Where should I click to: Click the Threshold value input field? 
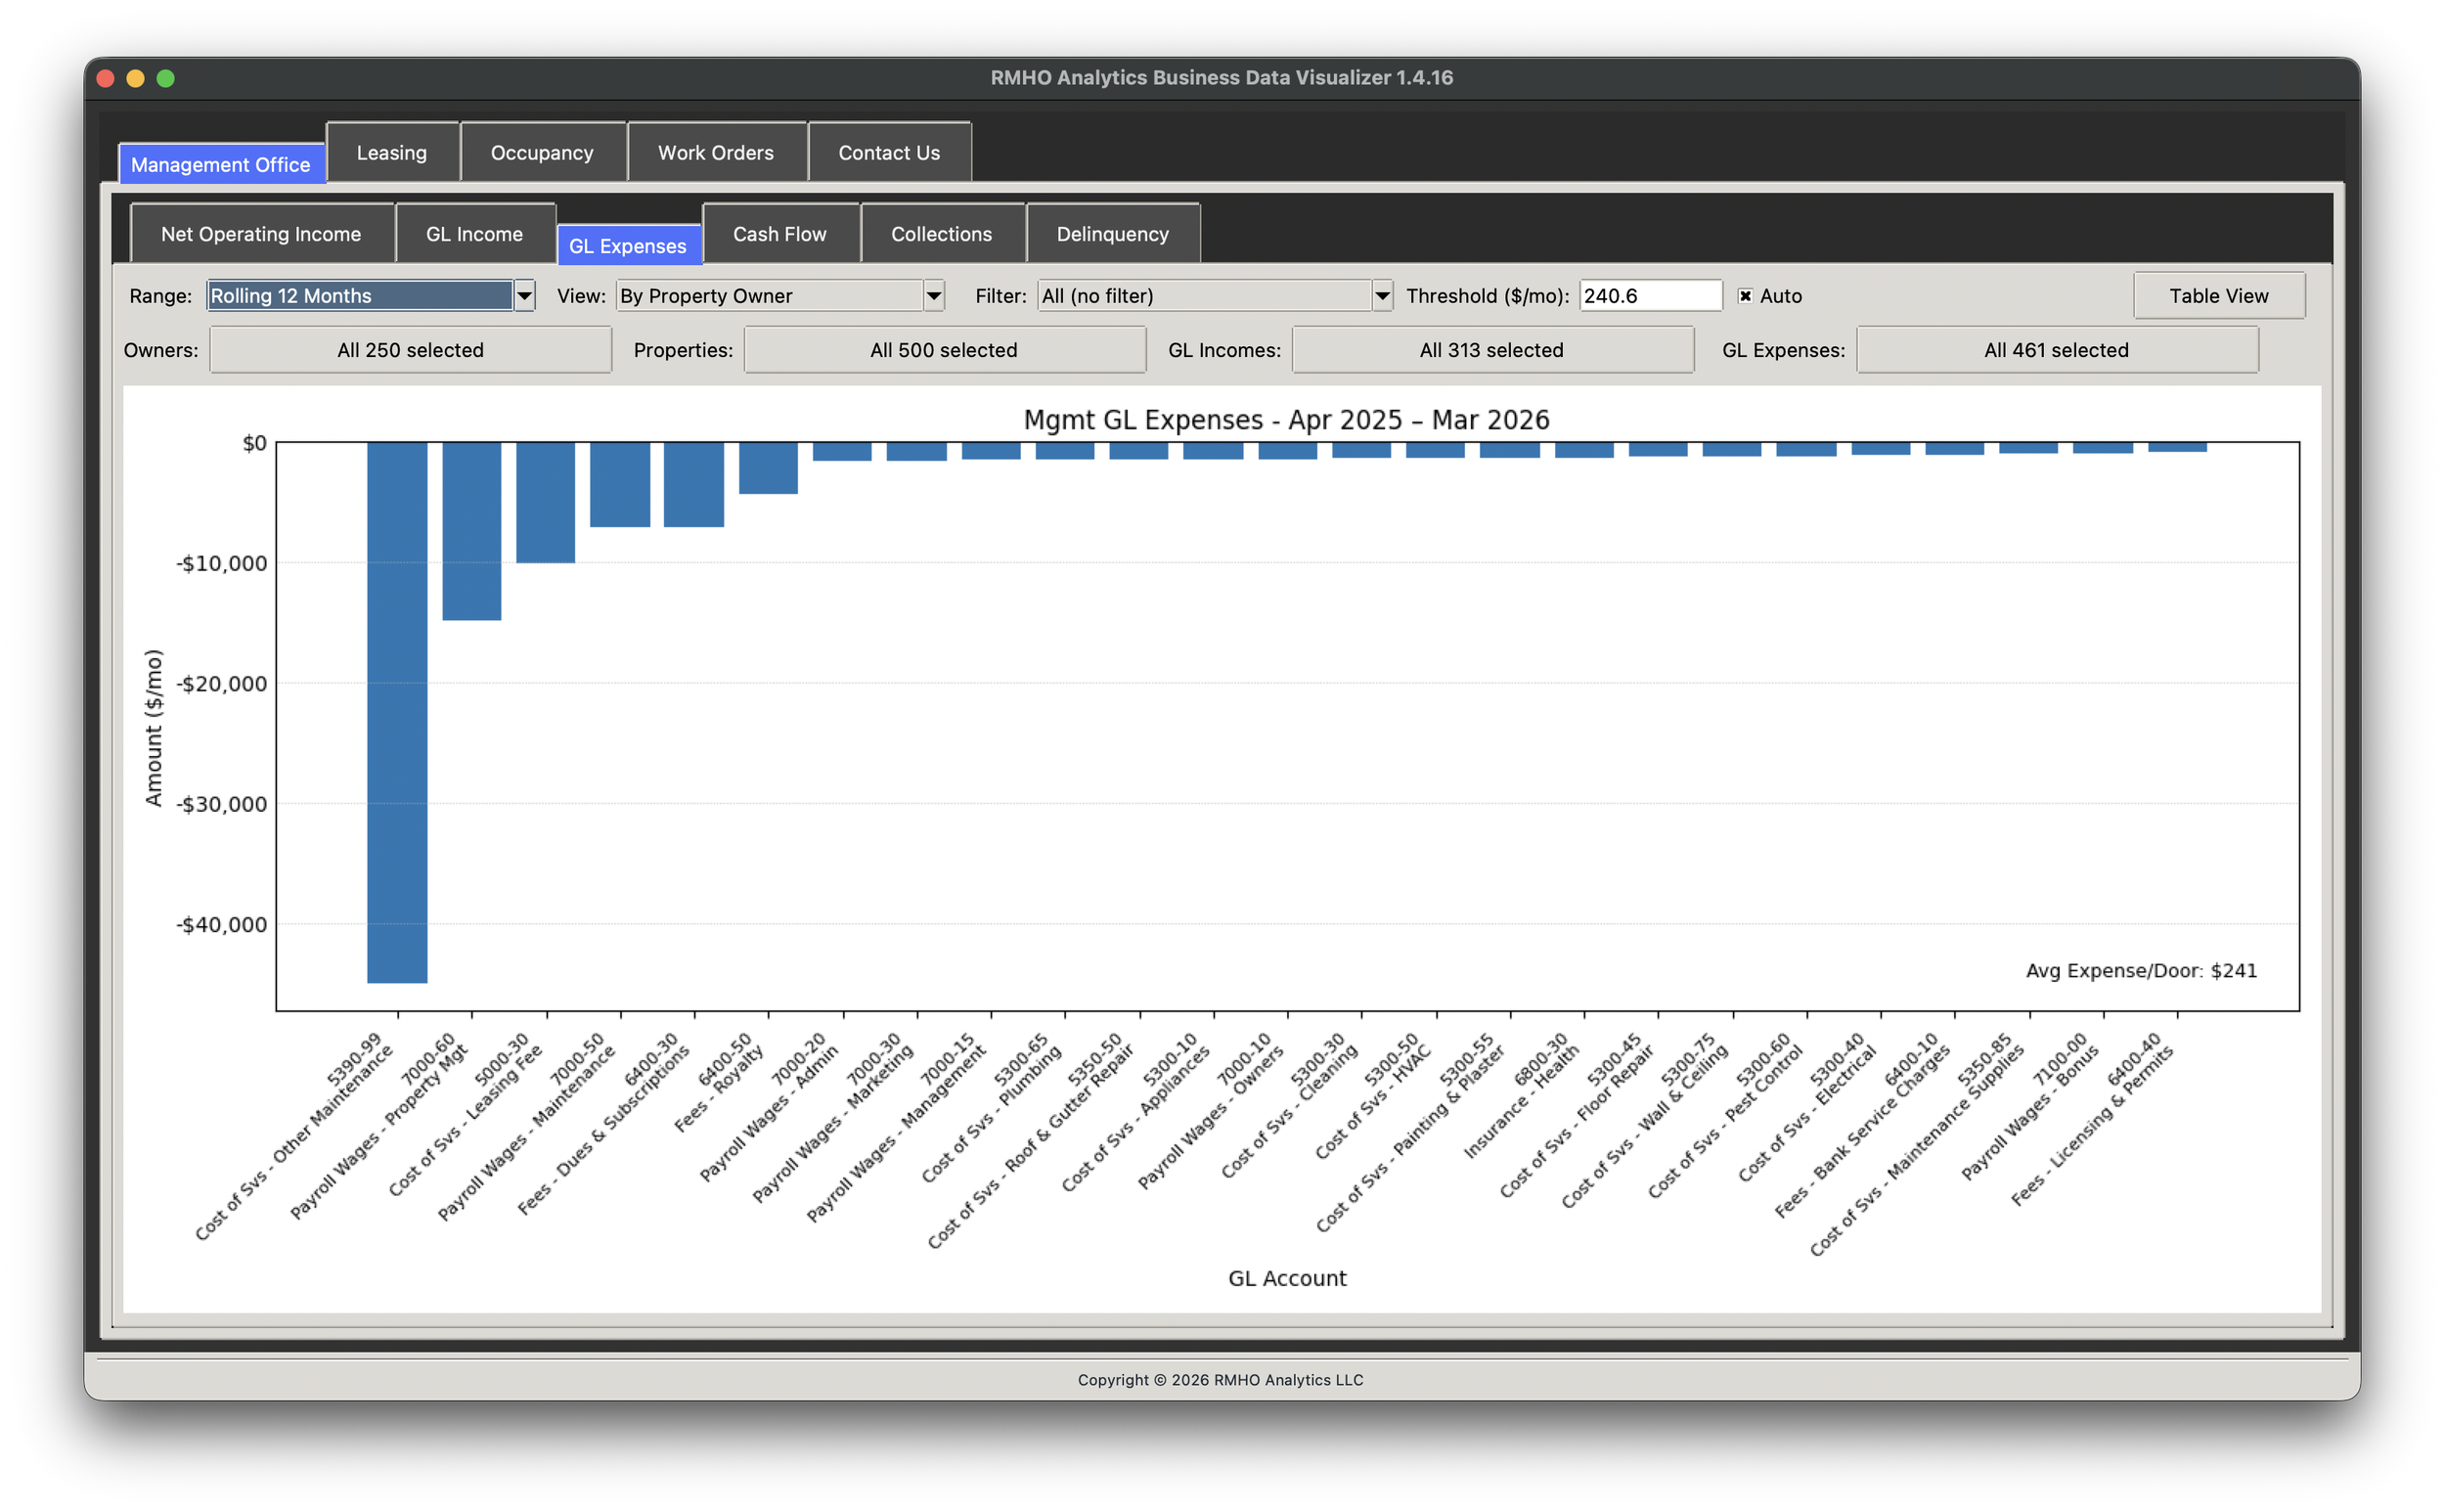pos(1649,296)
